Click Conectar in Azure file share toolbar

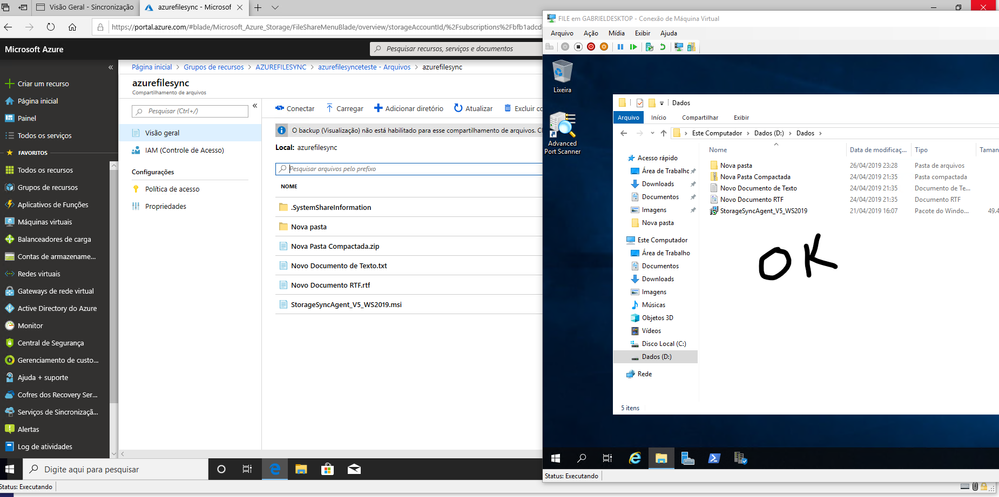[x=295, y=108]
